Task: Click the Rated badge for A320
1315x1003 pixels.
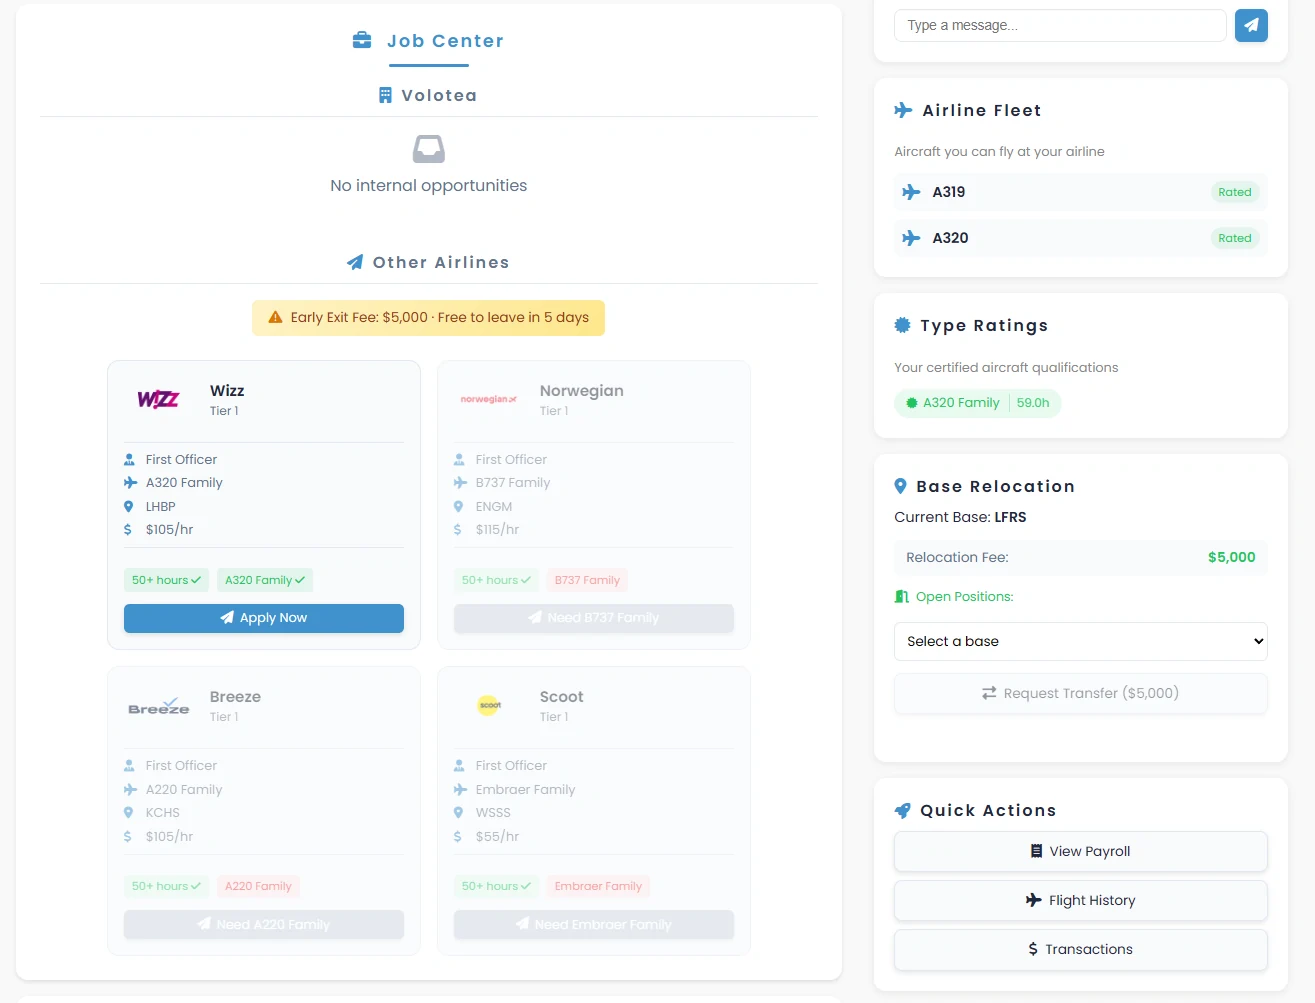Action: 1235,238
